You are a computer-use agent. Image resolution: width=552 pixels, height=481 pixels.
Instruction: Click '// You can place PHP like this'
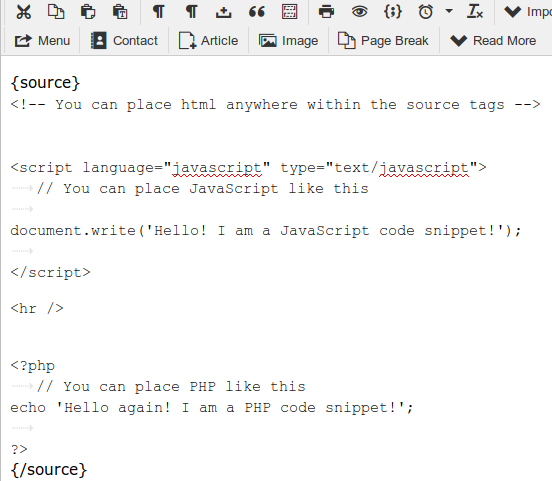click(x=171, y=387)
